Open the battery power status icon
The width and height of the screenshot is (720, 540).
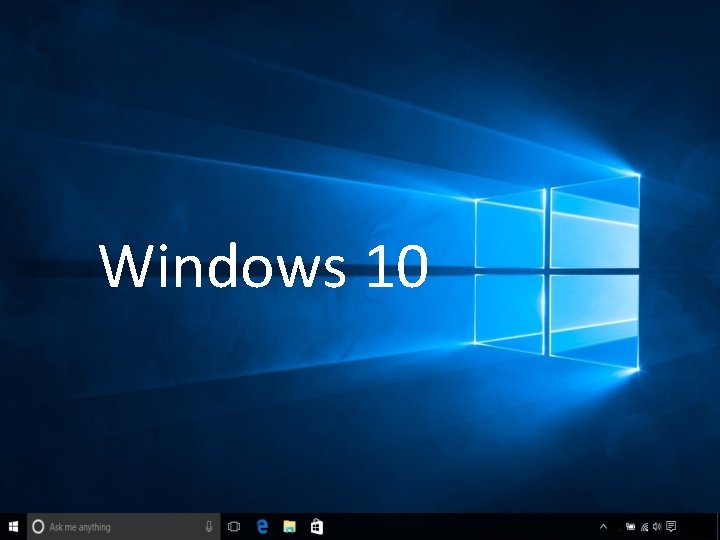[x=630, y=527]
